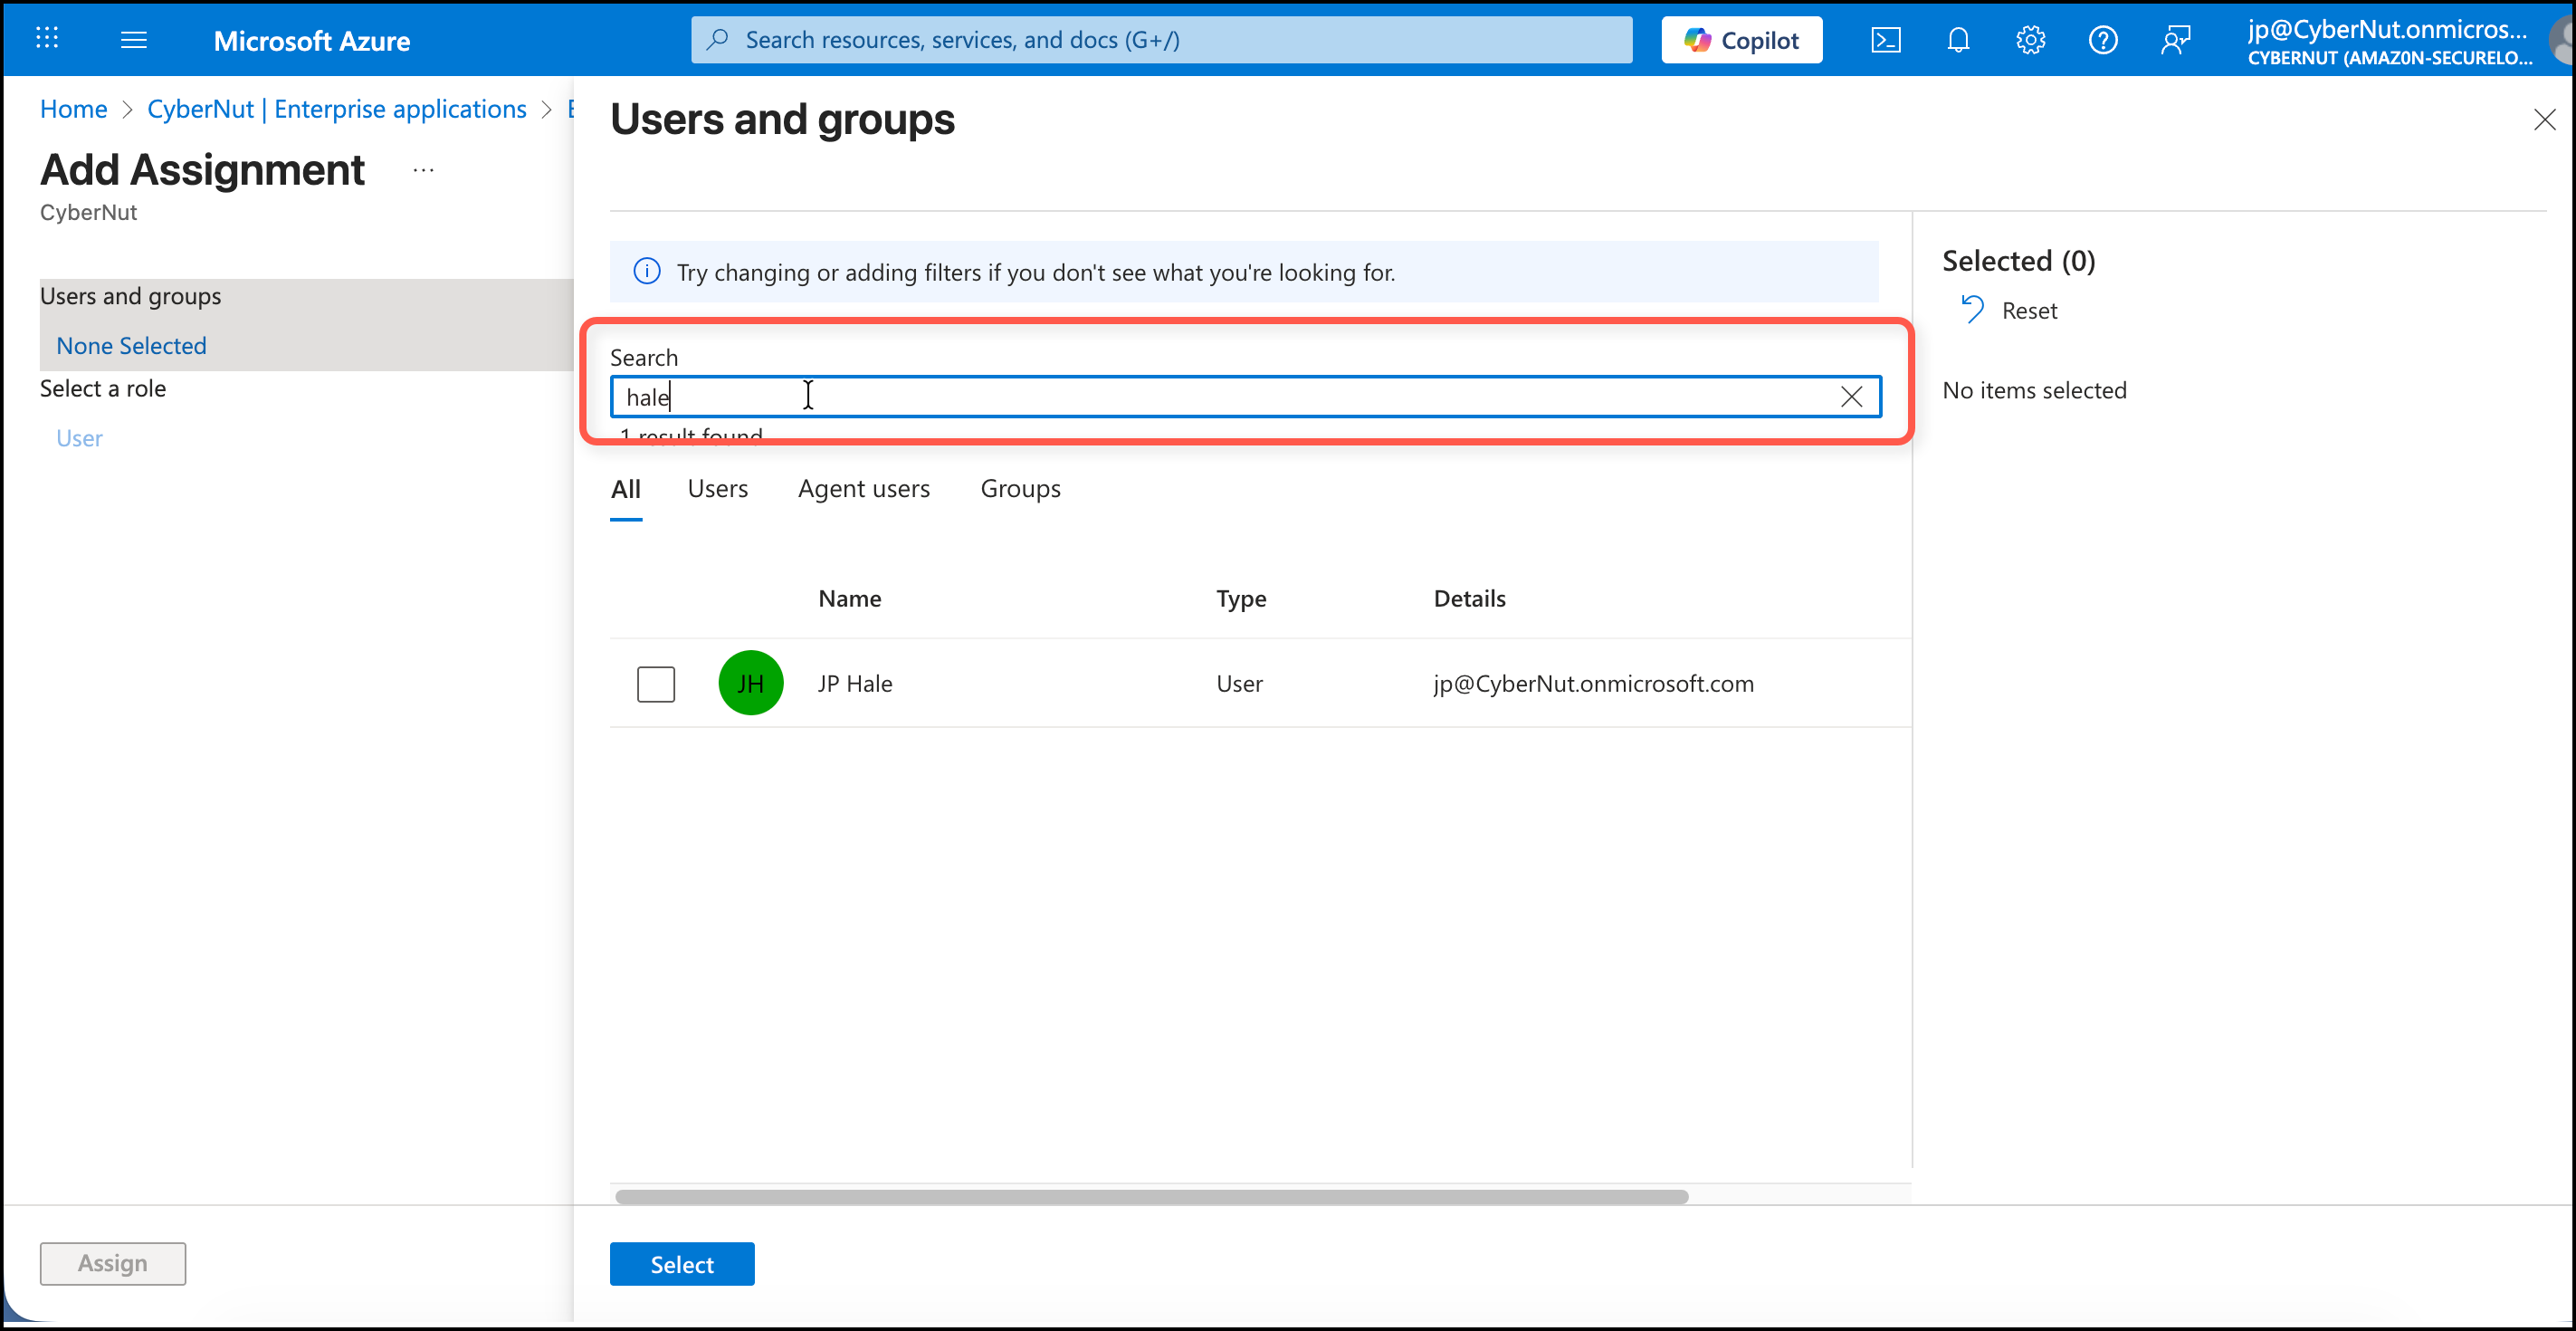Click the horizontal scrollbar at bottom

click(1150, 1197)
